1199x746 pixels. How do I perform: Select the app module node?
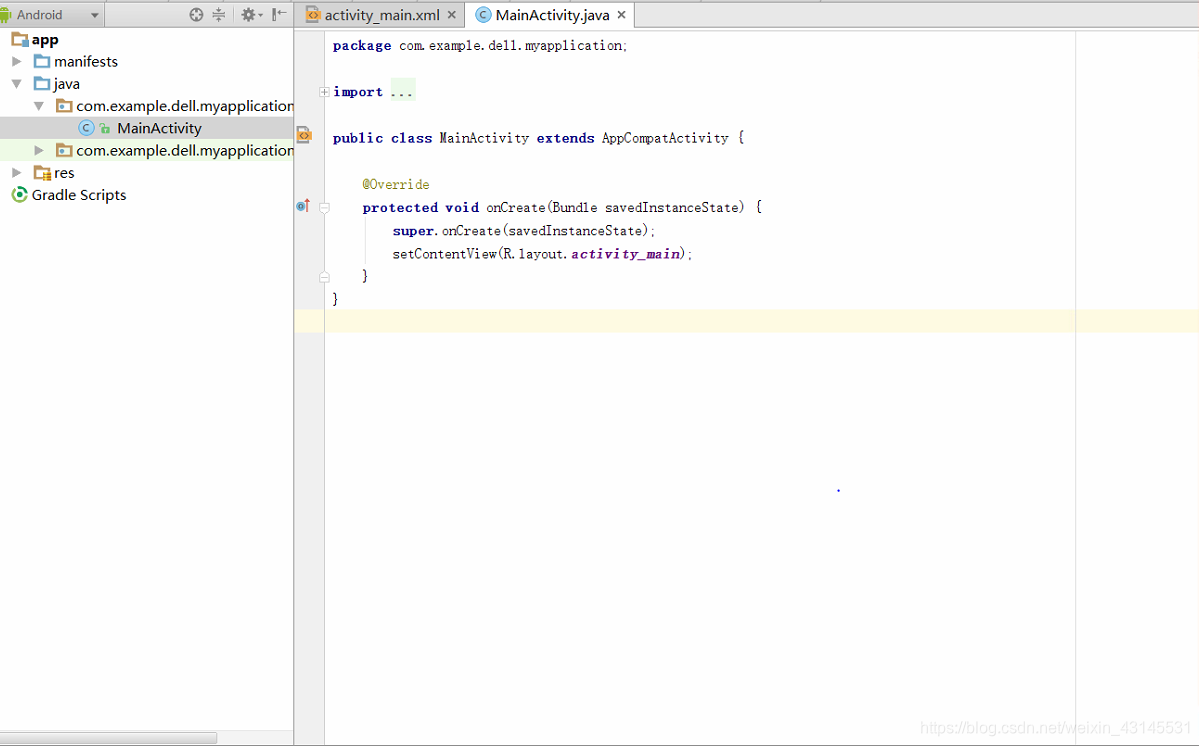(45, 39)
